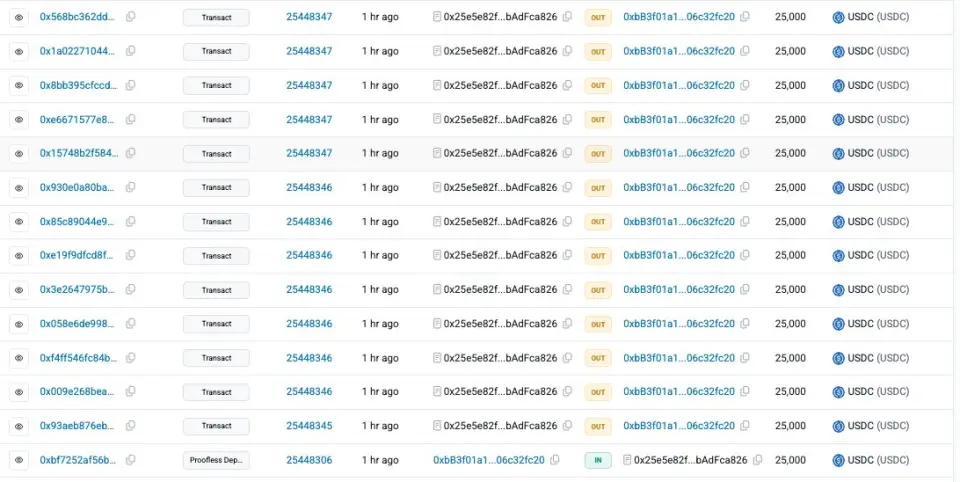960x482 pixels.
Task: Click '1 hr ago' in 0xf4ff546fc84b row
Action: (380, 358)
